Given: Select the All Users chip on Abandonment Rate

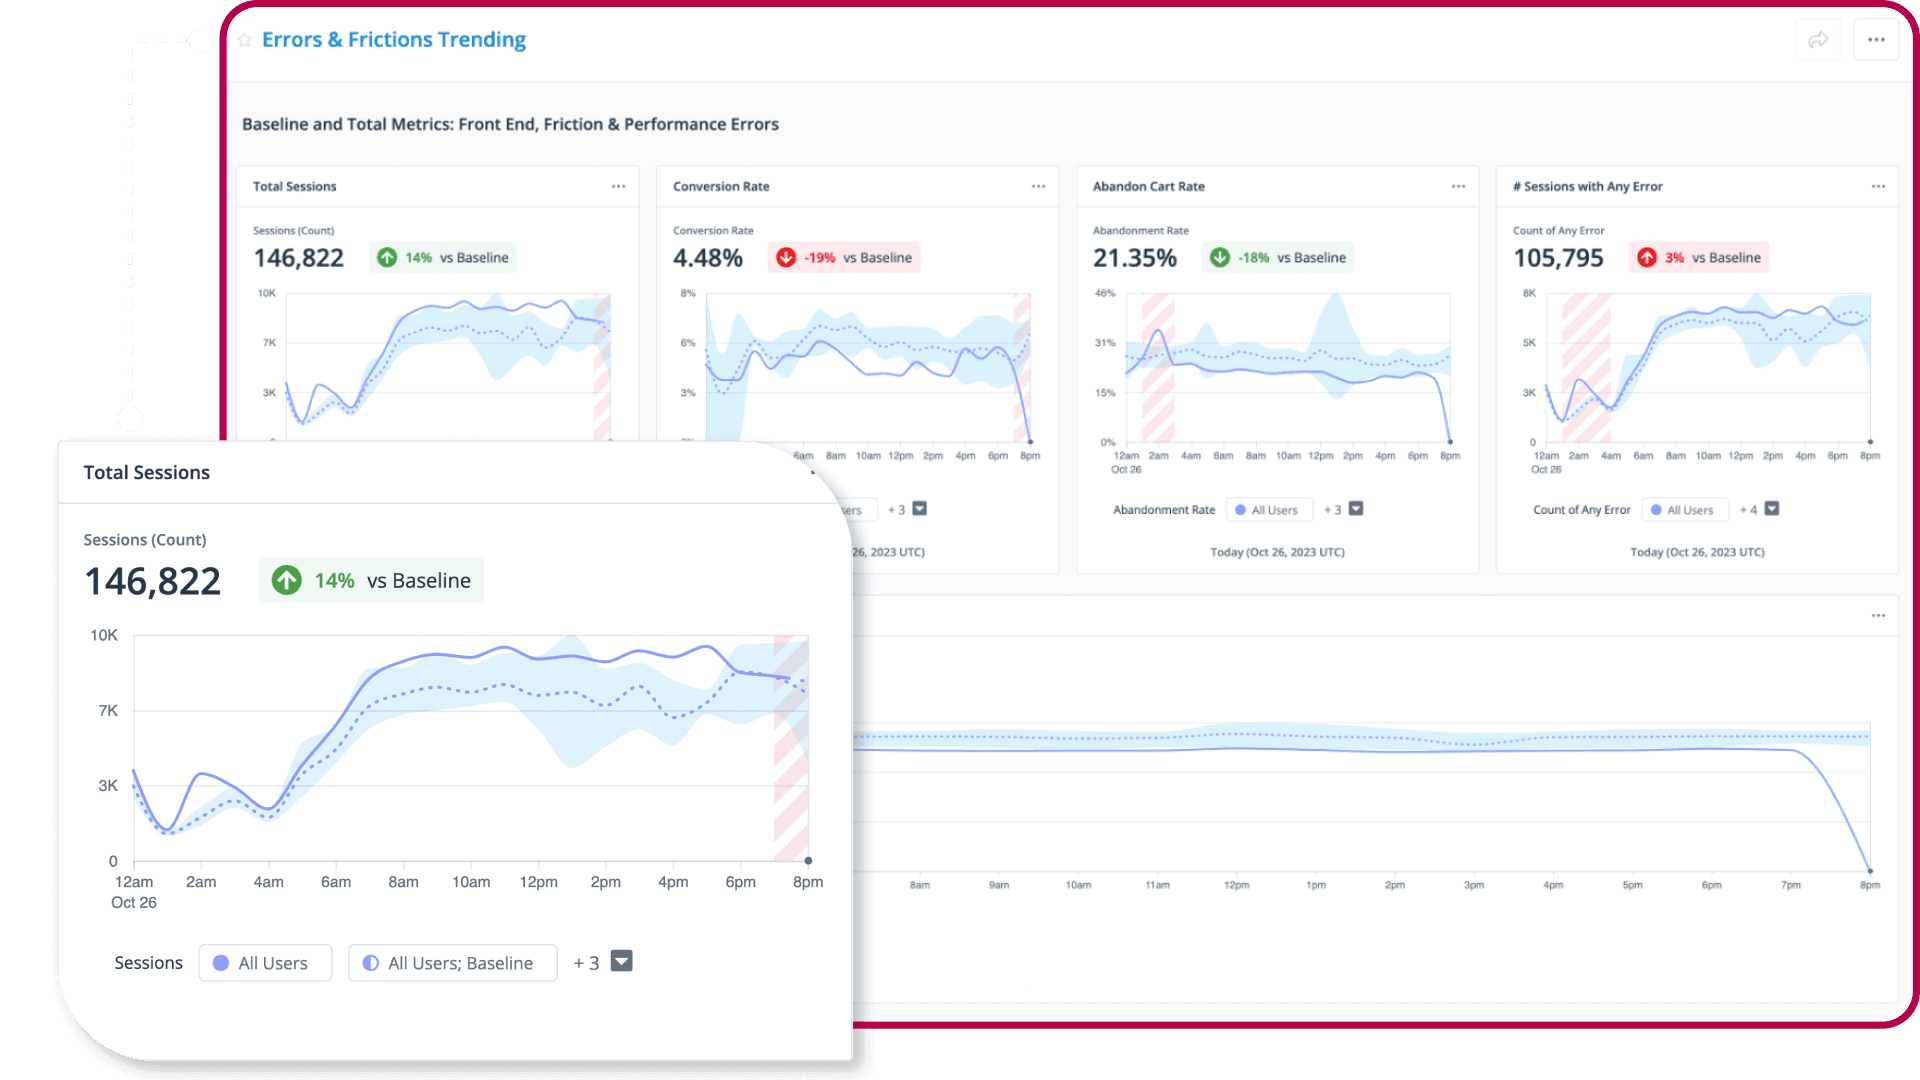Looking at the screenshot, I should tap(1268, 509).
